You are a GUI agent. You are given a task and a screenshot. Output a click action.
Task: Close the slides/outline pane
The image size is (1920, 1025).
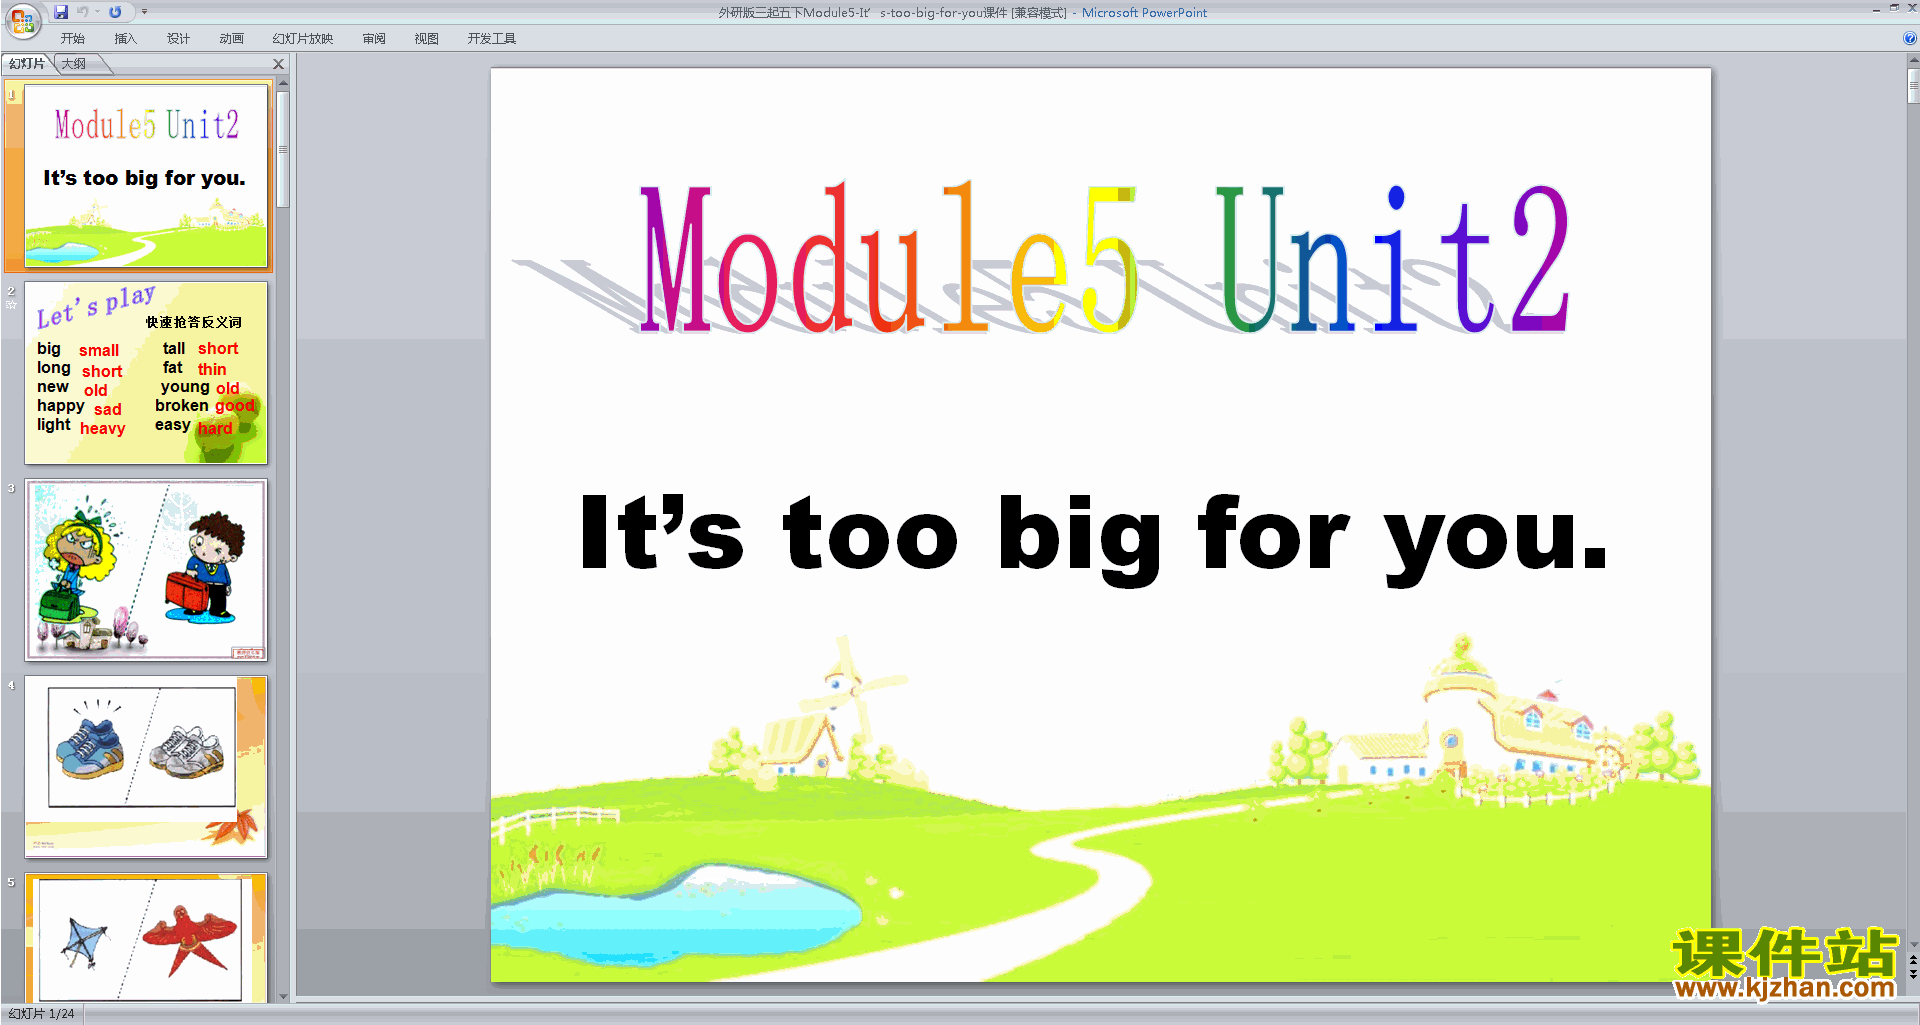pyautogui.click(x=279, y=64)
